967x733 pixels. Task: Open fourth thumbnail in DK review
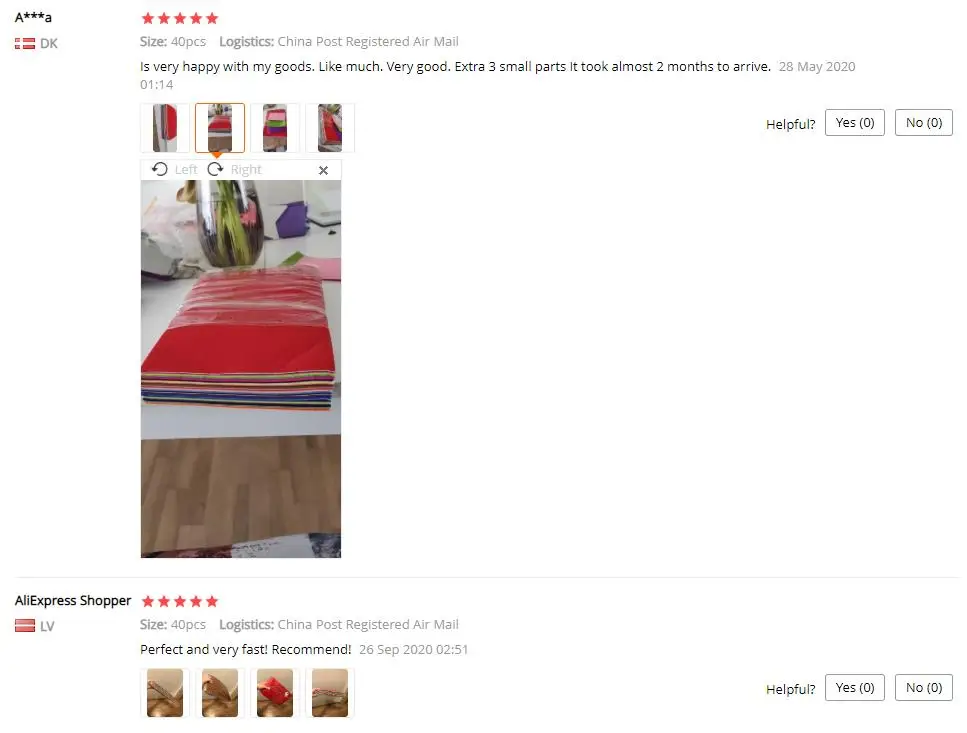coord(330,128)
